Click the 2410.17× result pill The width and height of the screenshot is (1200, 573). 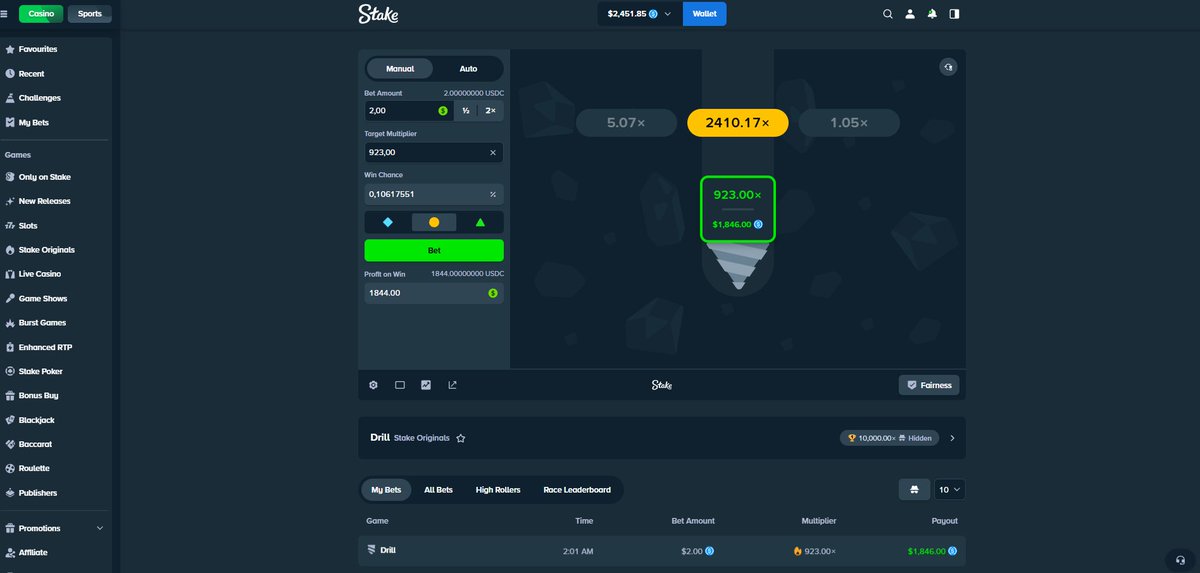tap(738, 123)
